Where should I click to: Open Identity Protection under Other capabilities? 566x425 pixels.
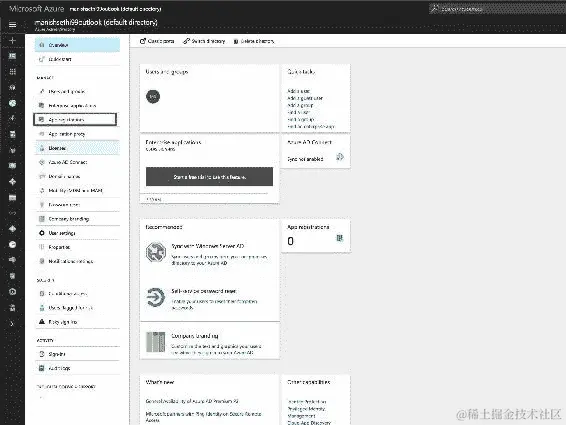pyautogui.click(x=307, y=402)
